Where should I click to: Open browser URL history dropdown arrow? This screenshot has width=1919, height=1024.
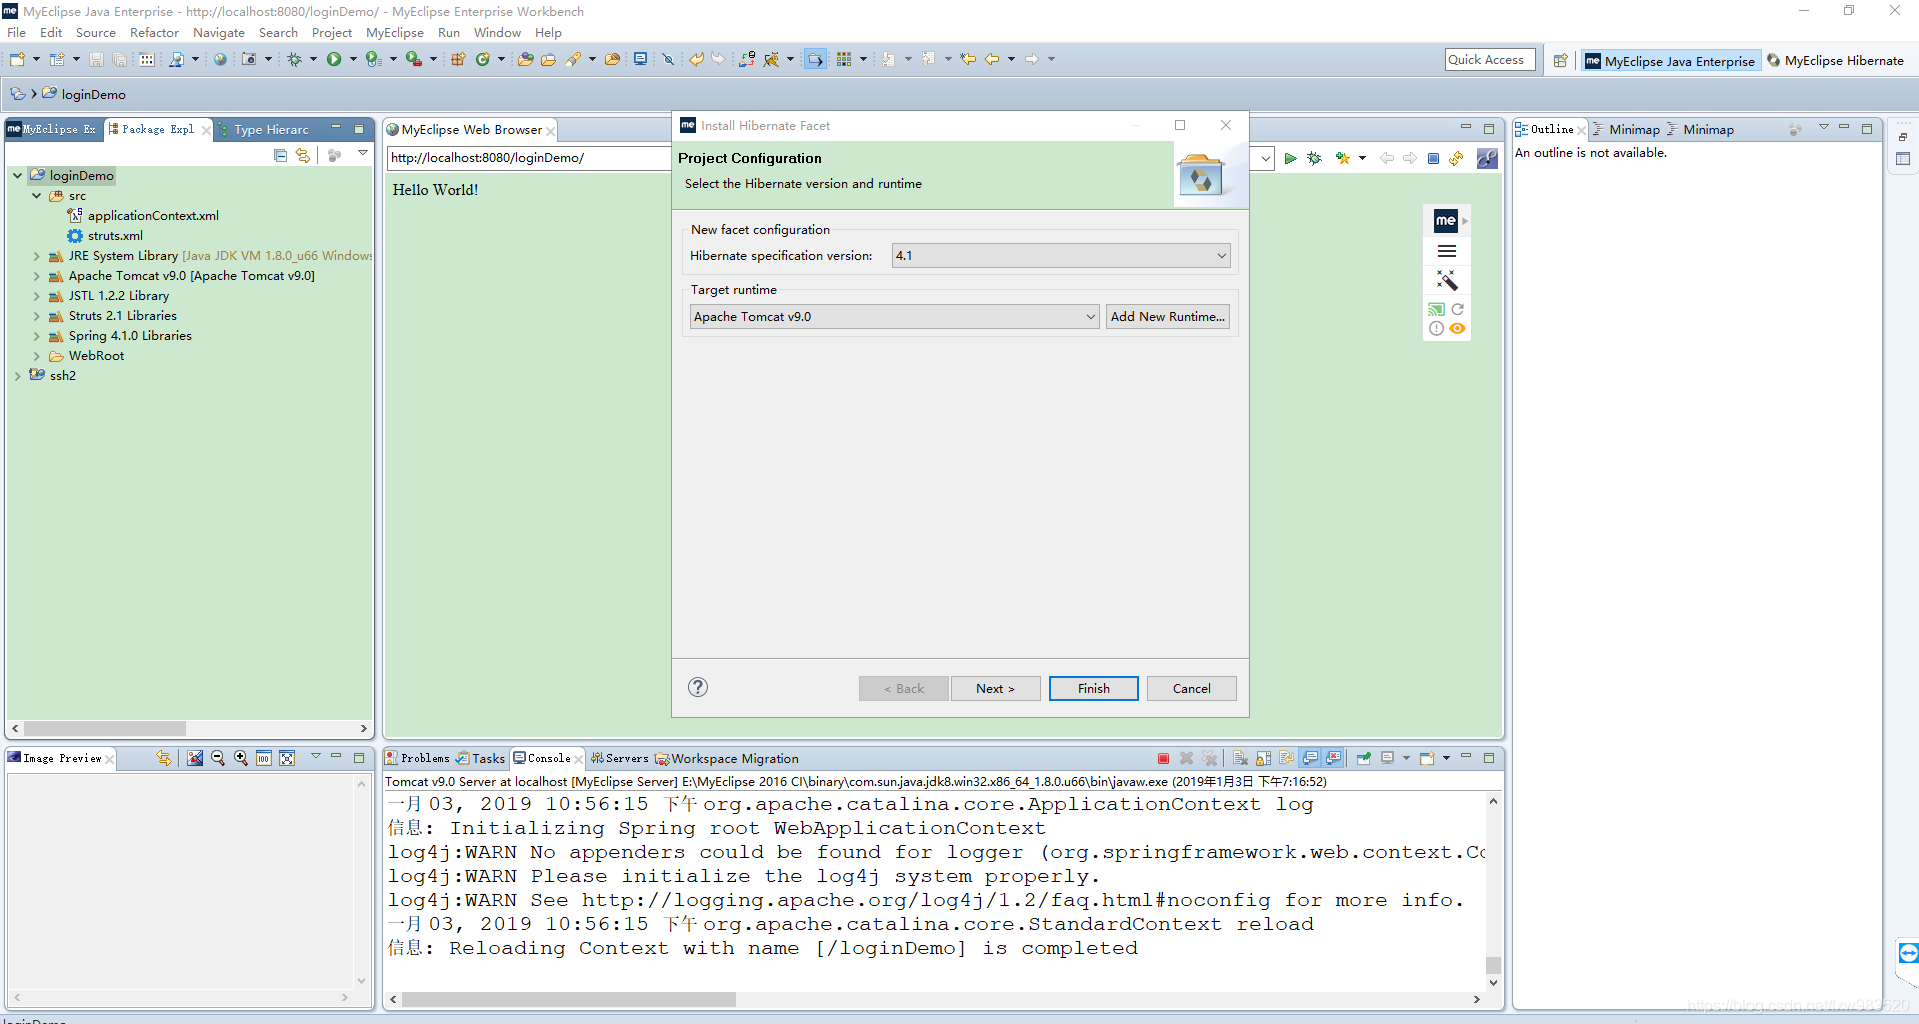pyautogui.click(x=1266, y=158)
